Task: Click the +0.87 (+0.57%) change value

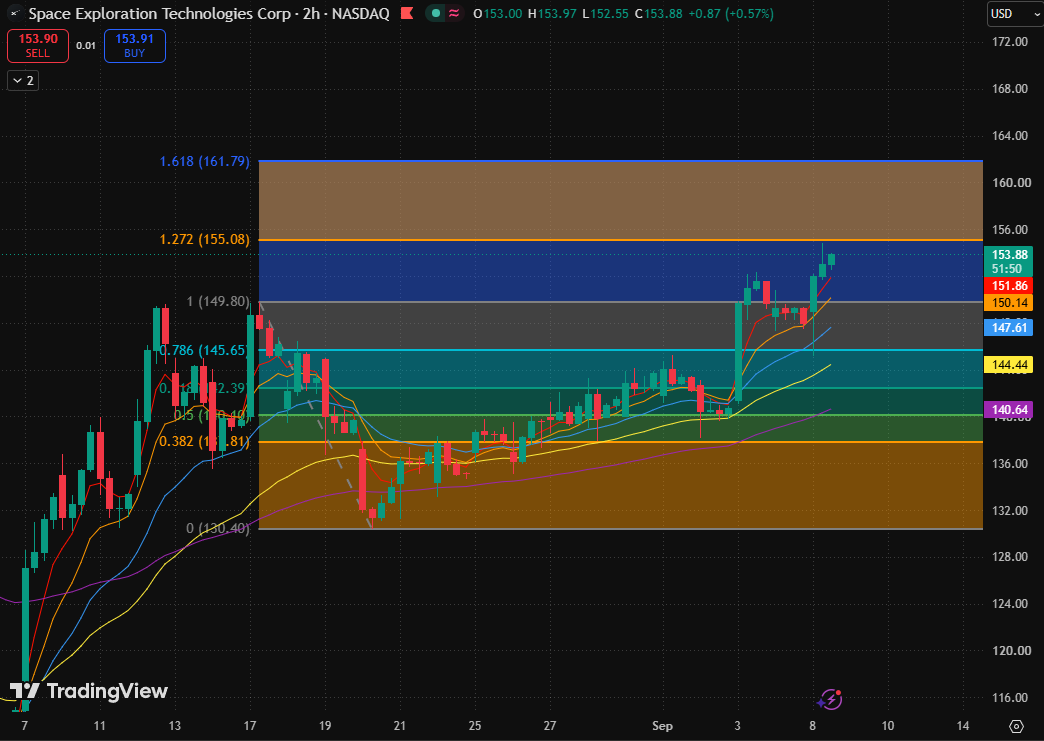Action: point(731,13)
